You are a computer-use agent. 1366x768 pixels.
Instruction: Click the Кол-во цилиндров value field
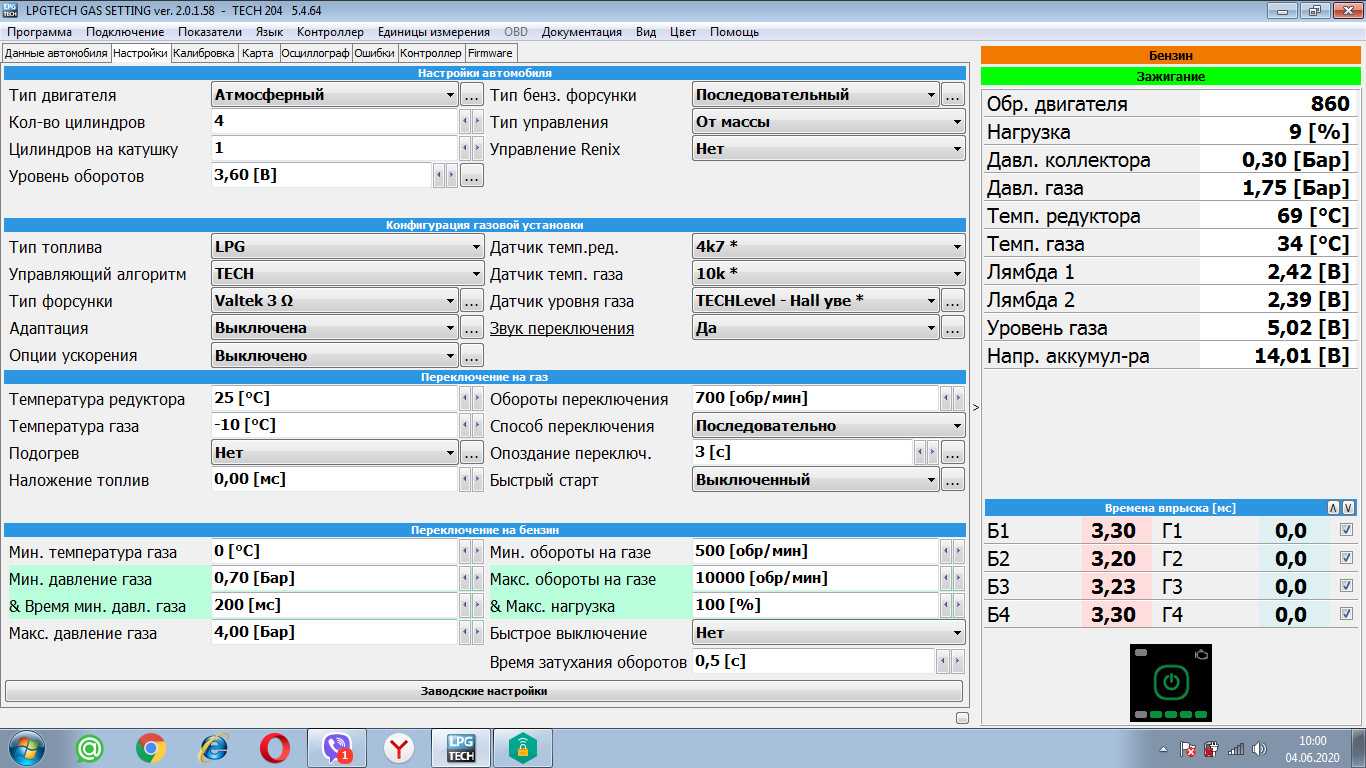(334, 122)
